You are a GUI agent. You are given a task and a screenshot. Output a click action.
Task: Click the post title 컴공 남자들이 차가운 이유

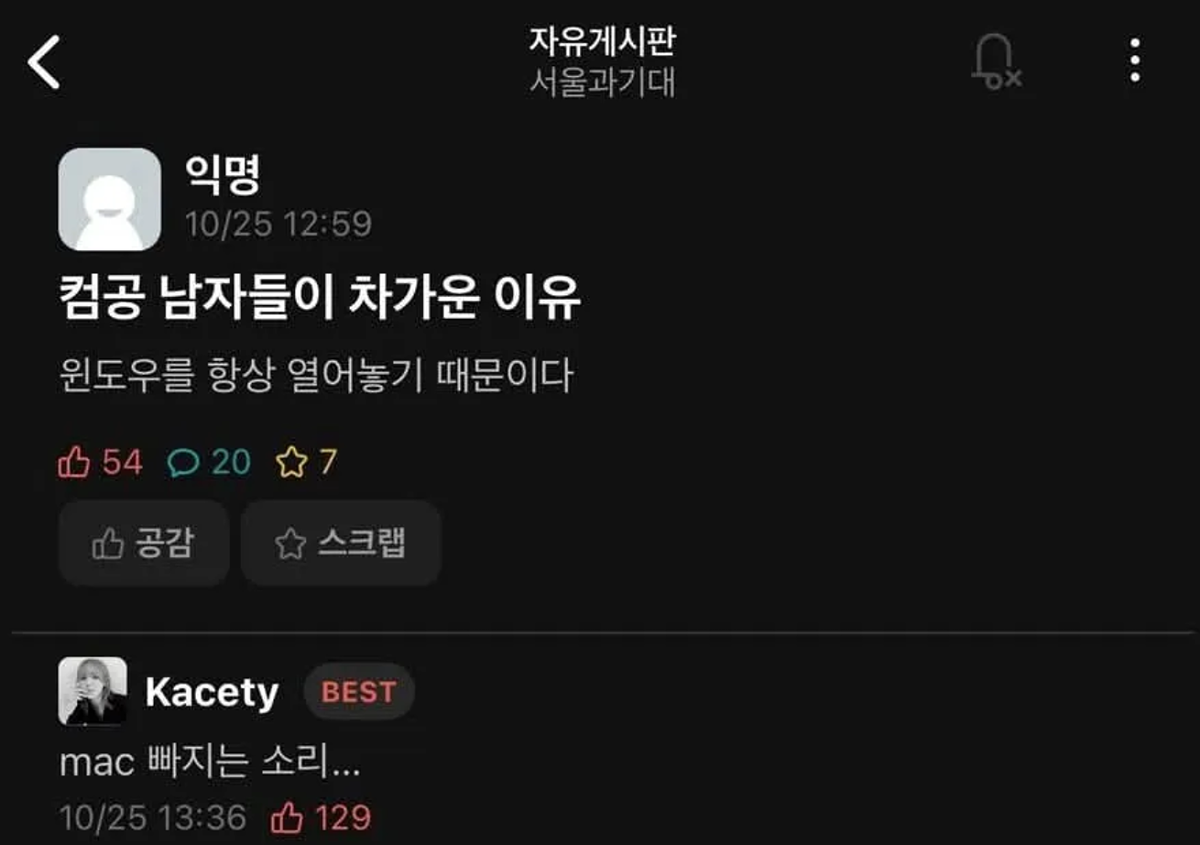click(x=320, y=299)
